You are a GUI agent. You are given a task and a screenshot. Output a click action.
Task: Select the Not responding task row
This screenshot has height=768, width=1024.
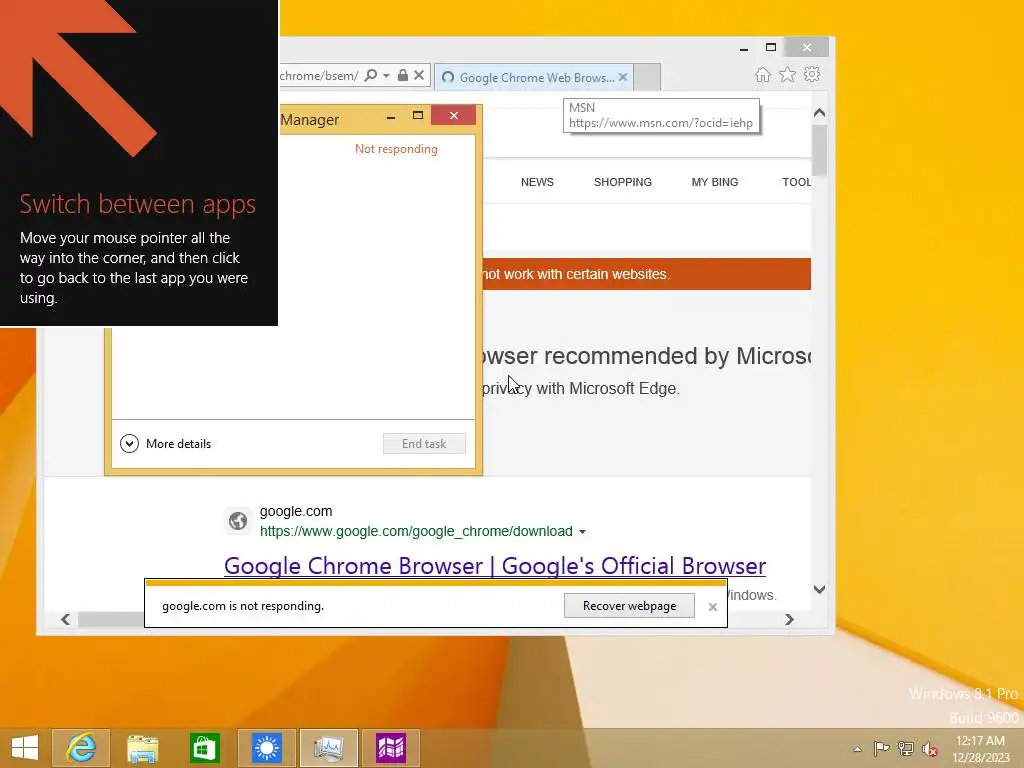pos(377,149)
